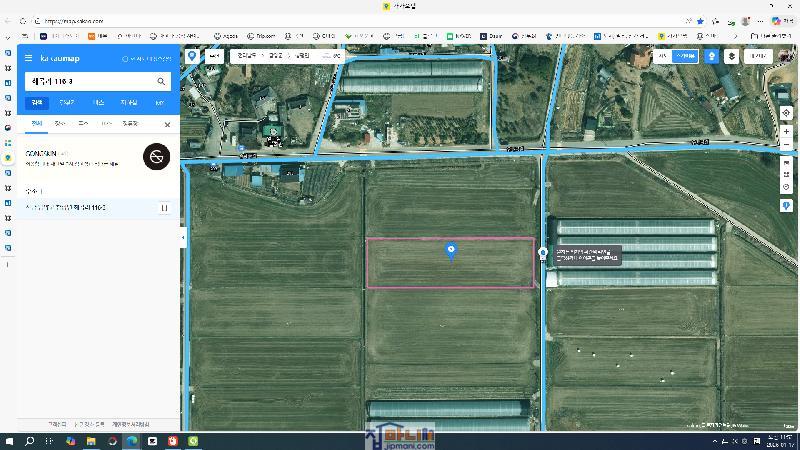Click the search magnifier icon
The height and width of the screenshot is (450, 800).
point(161,81)
